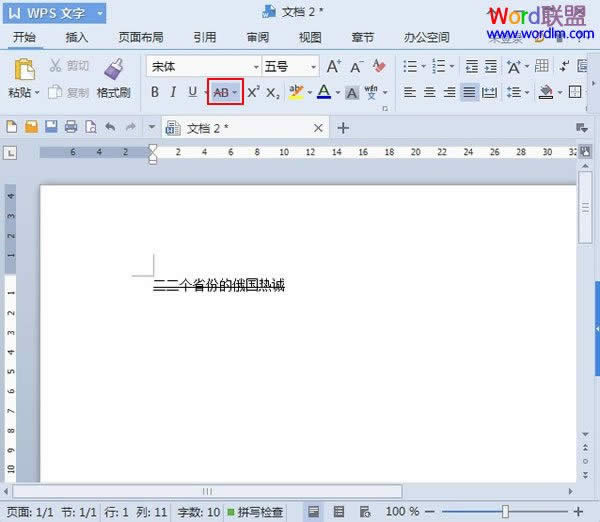
Task: Click the new document icon
Action: pyautogui.click(x=12, y=127)
